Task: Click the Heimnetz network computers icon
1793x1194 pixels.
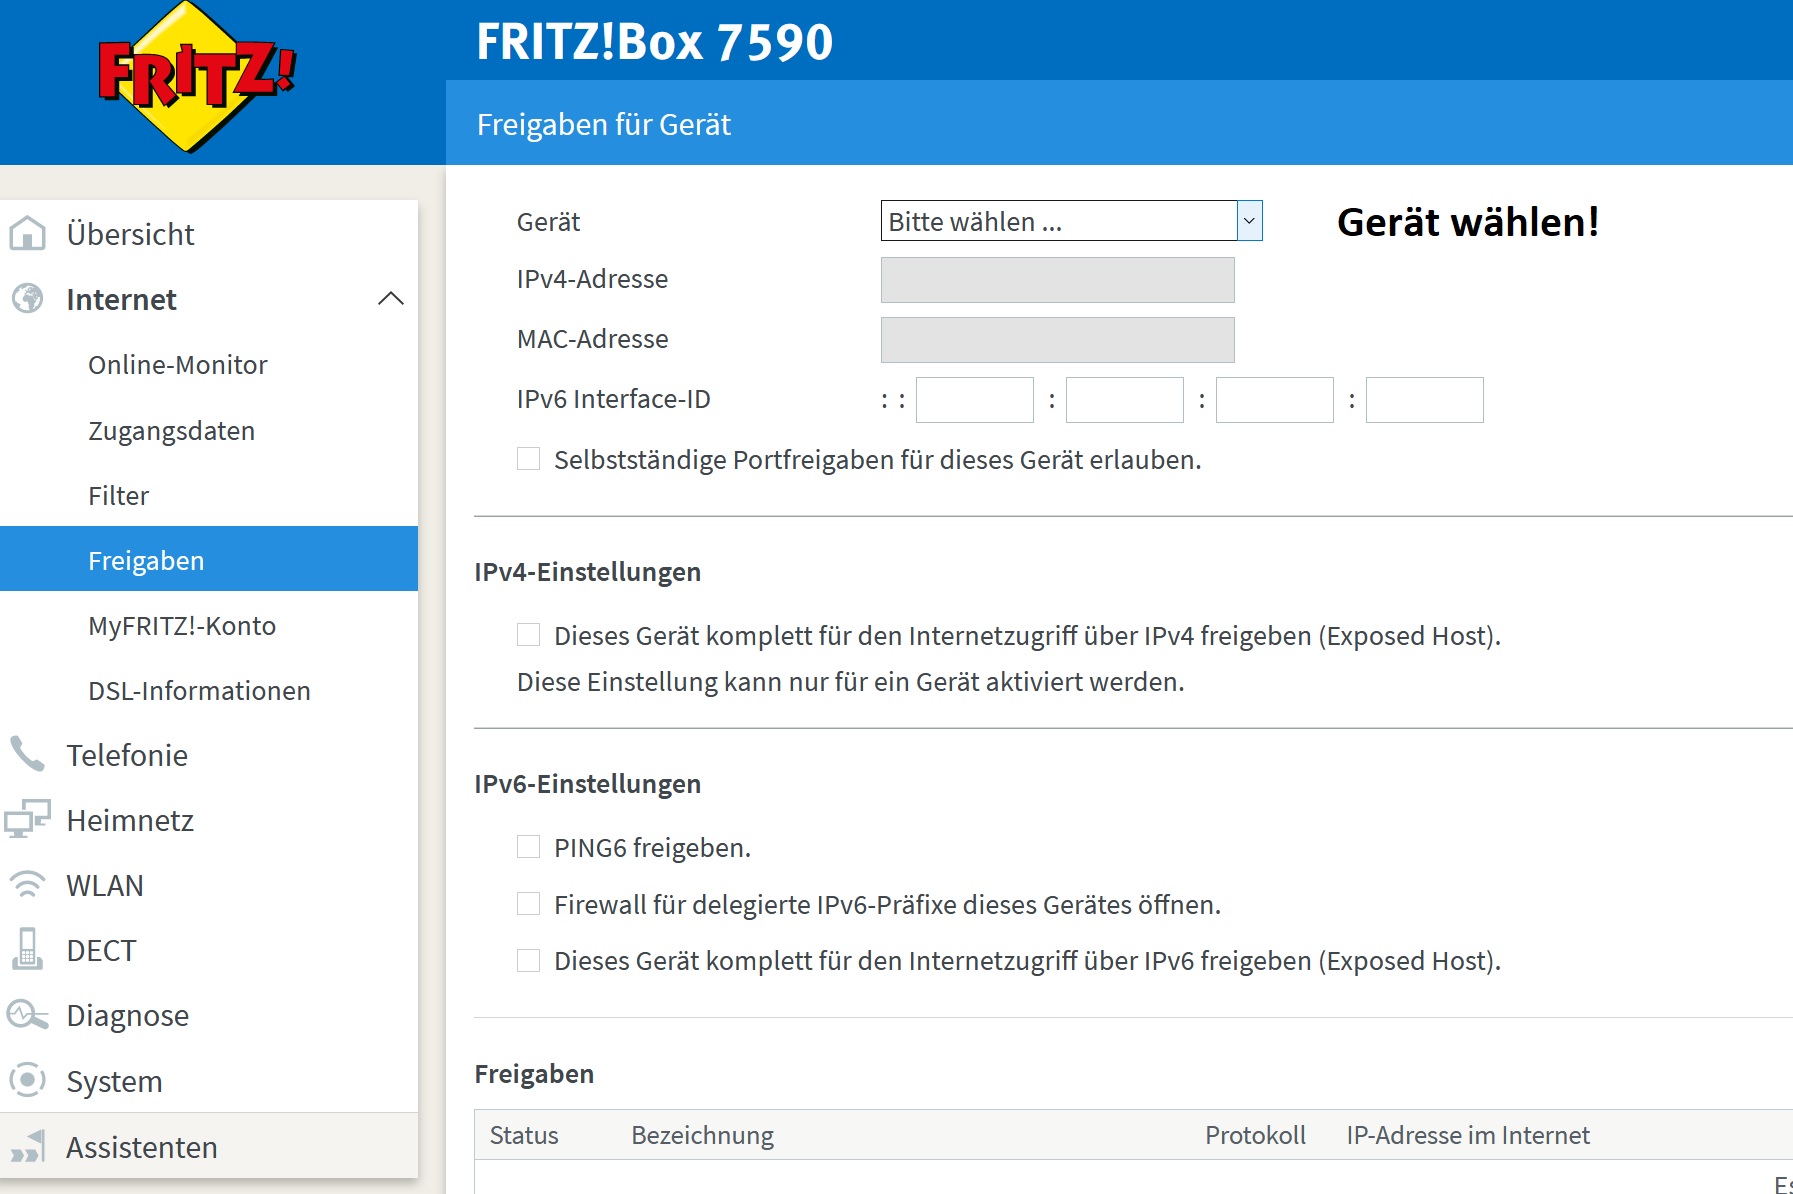Action: tap(27, 819)
